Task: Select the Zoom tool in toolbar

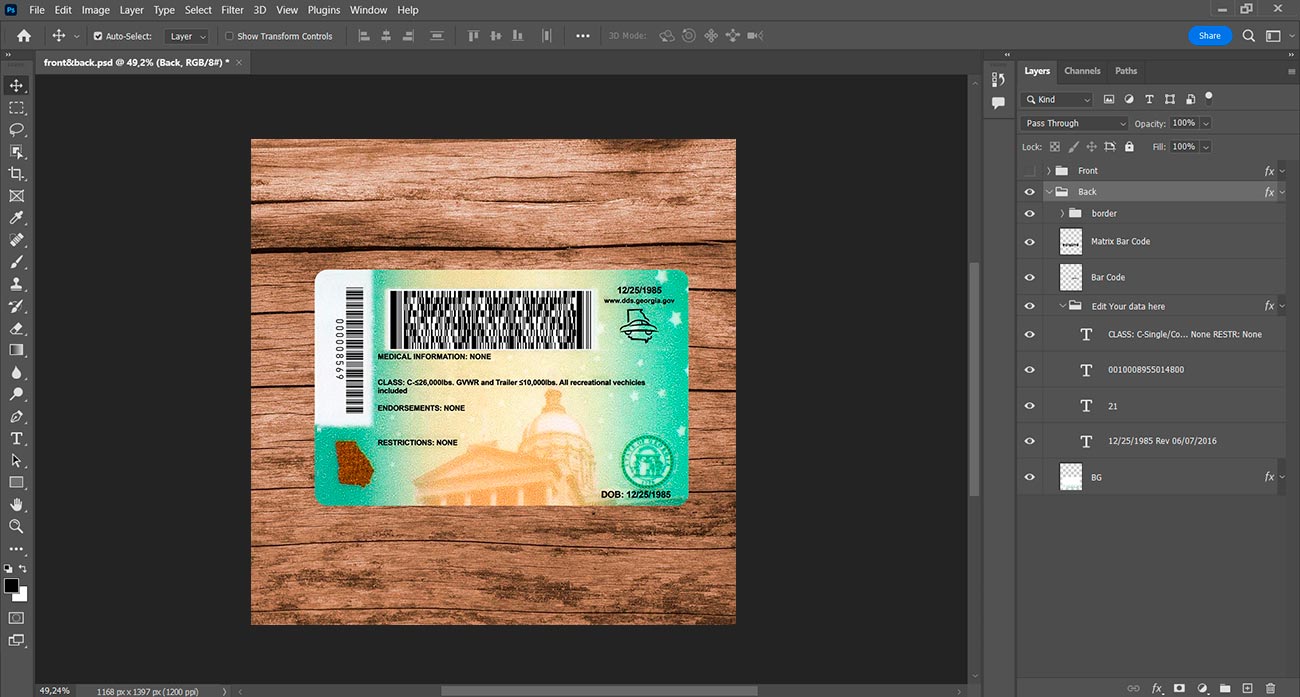Action: point(16,526)
